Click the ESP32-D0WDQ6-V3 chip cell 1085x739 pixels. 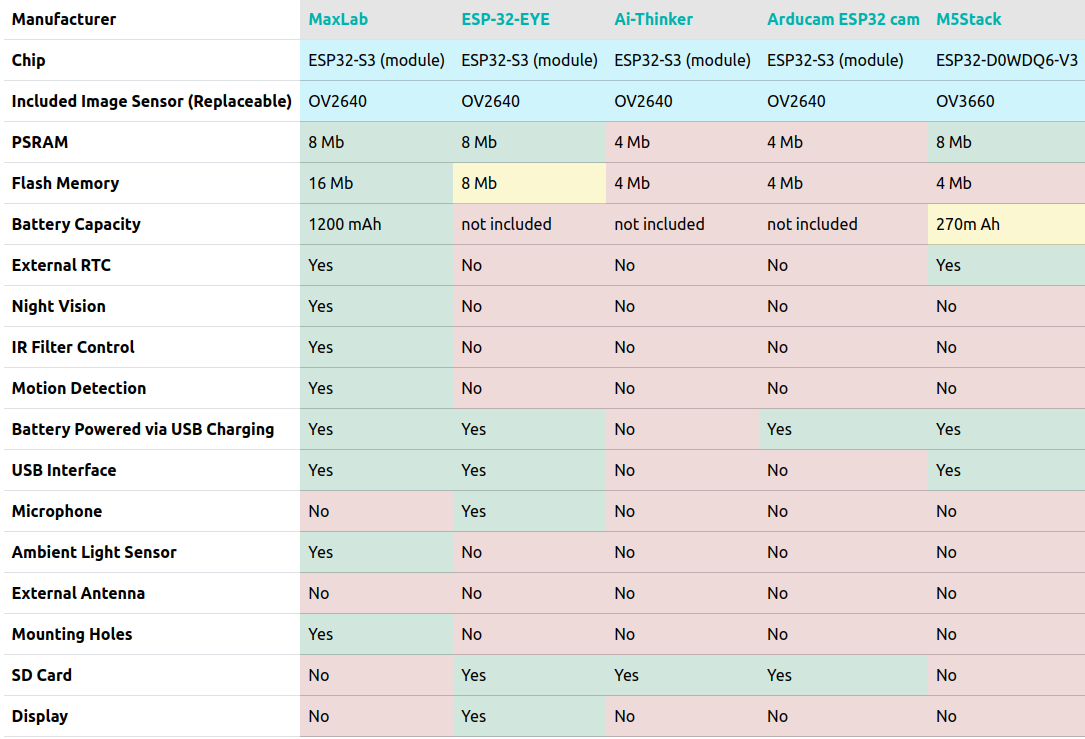click(x=1006, y=60)
